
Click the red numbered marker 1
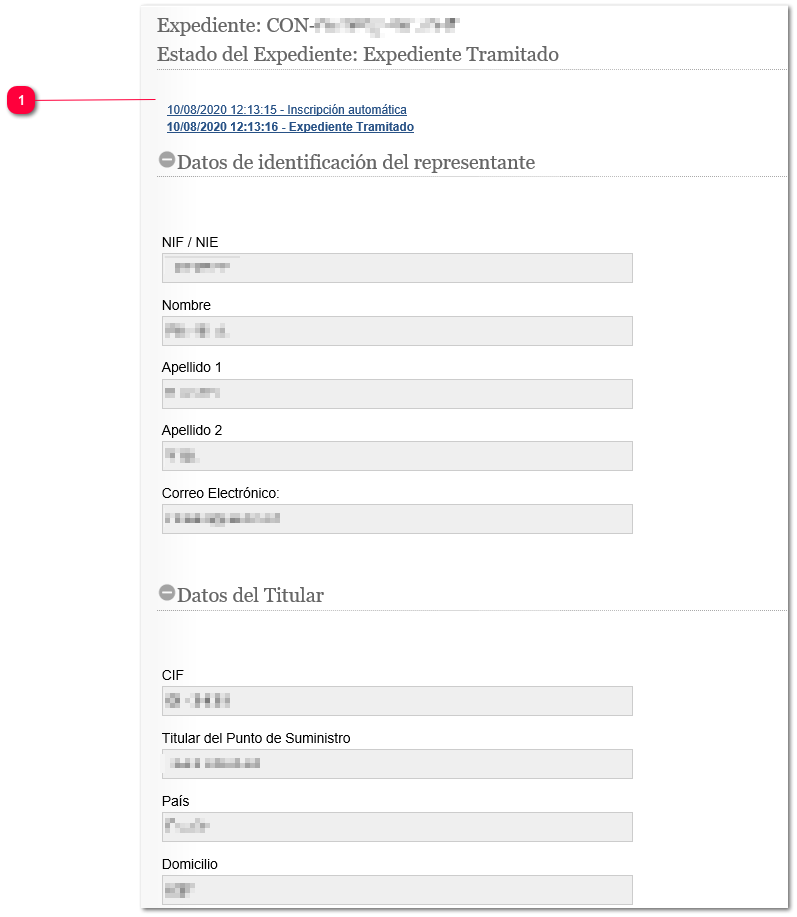(x=21, y=100)
